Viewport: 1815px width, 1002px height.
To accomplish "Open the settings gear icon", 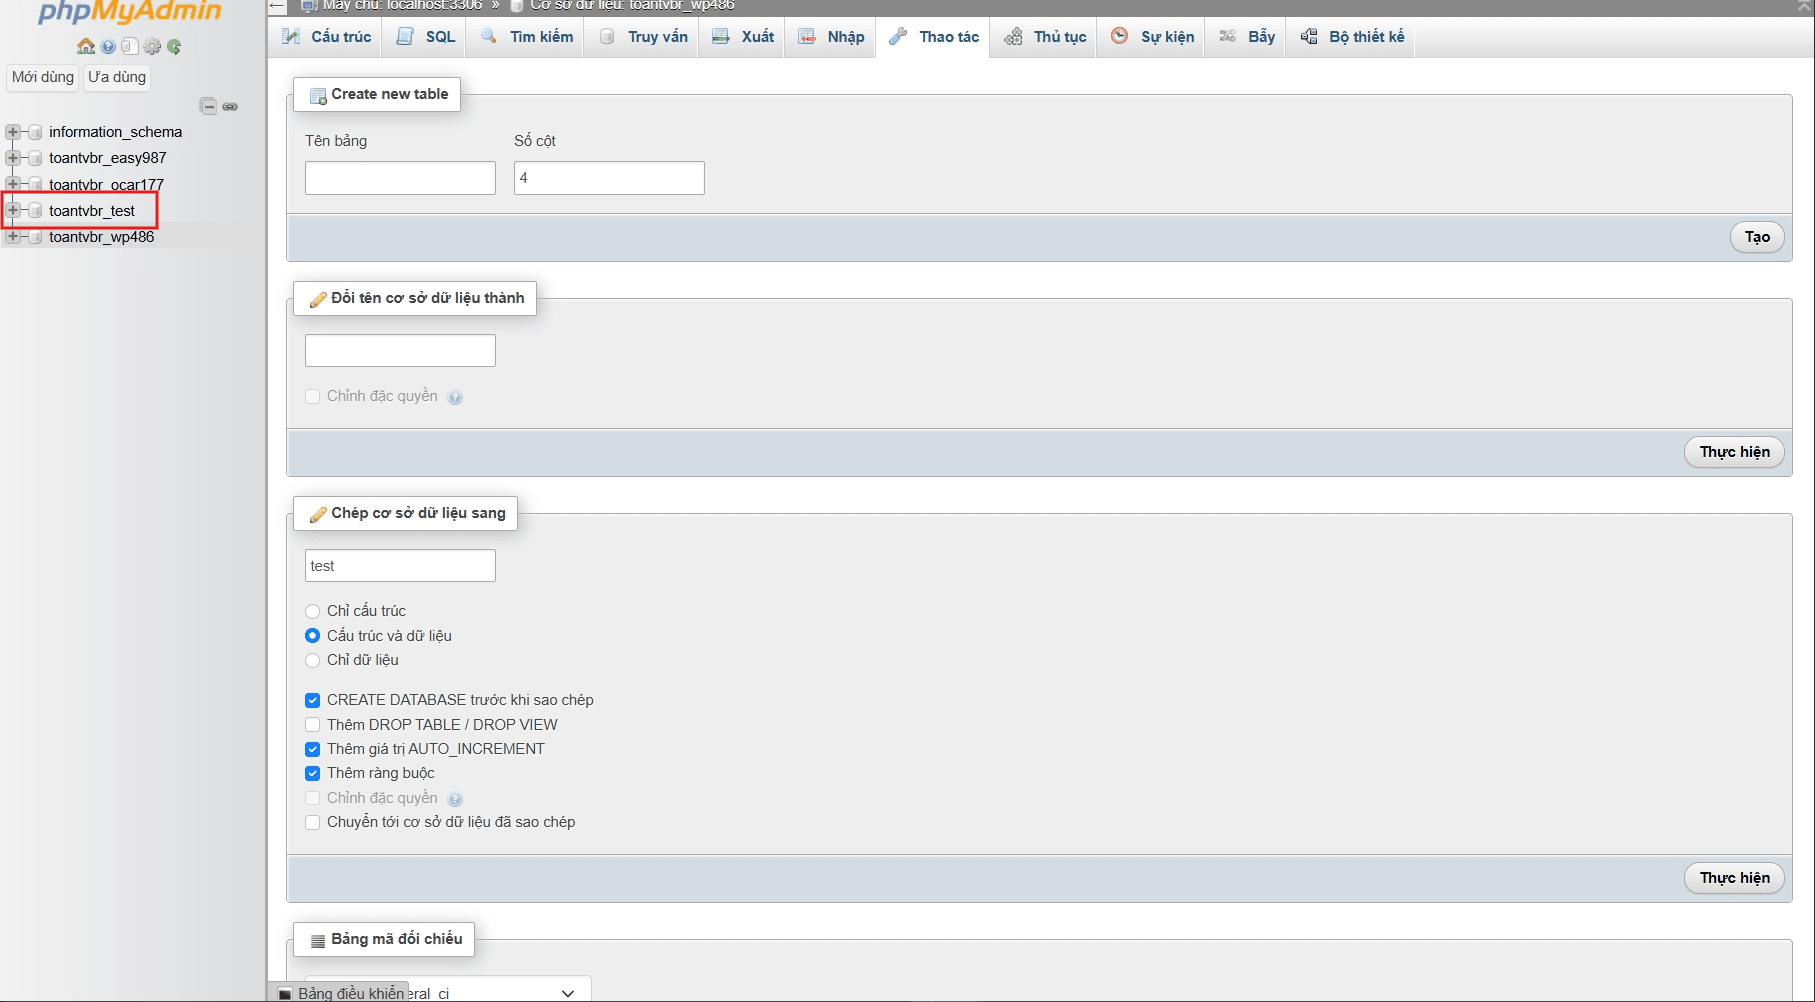I will (152, 46).
